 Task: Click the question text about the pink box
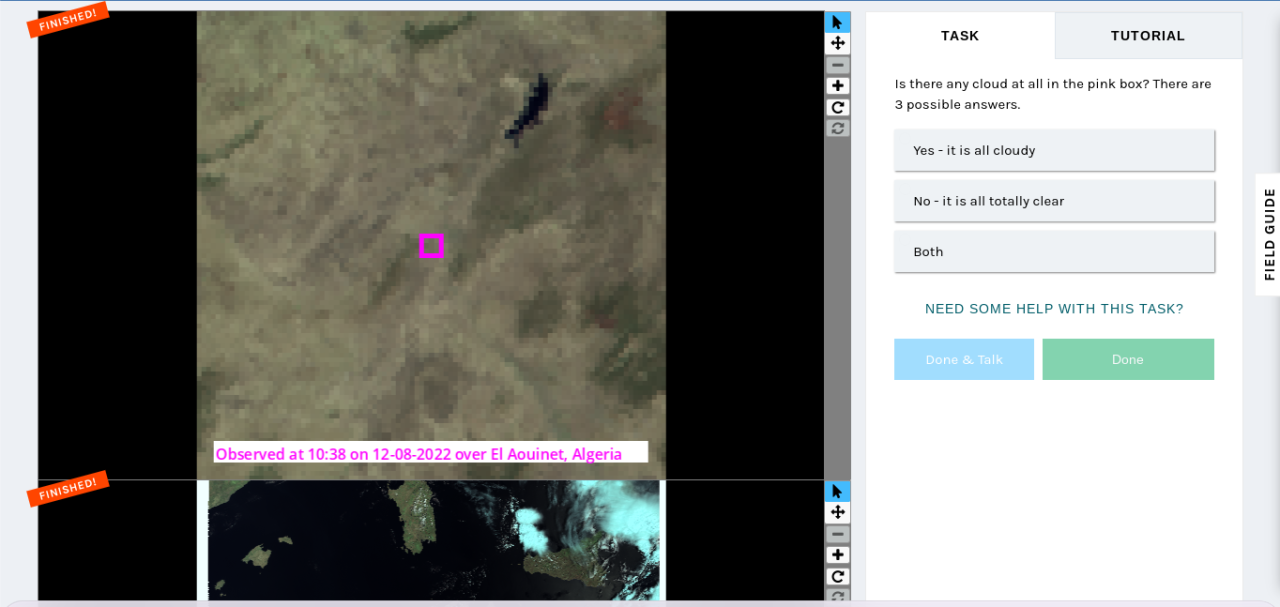(x=1053, y=94)
